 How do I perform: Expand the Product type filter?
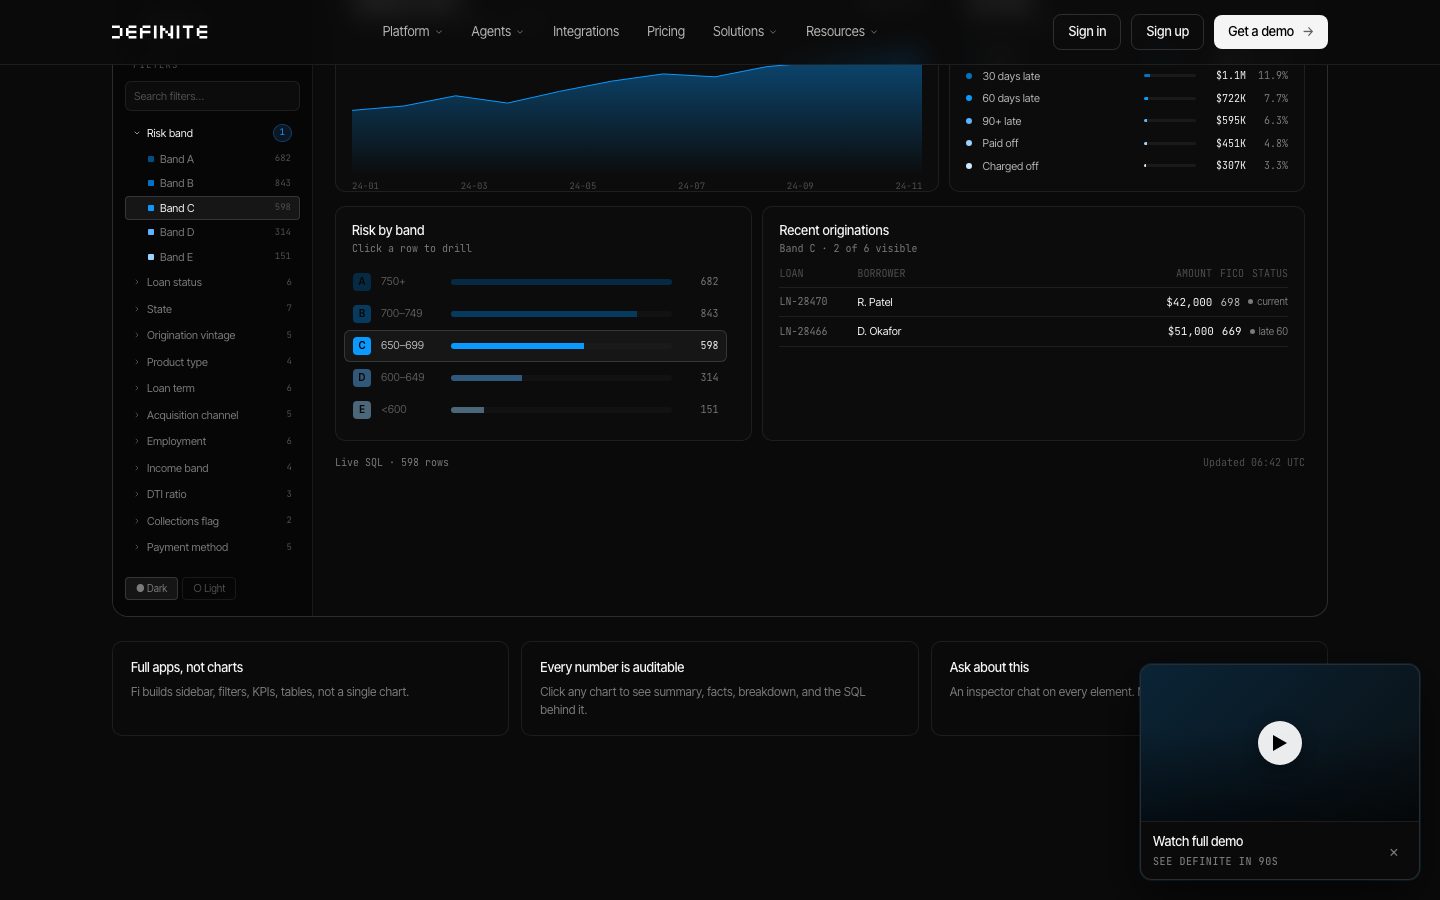tap(212, 362)
